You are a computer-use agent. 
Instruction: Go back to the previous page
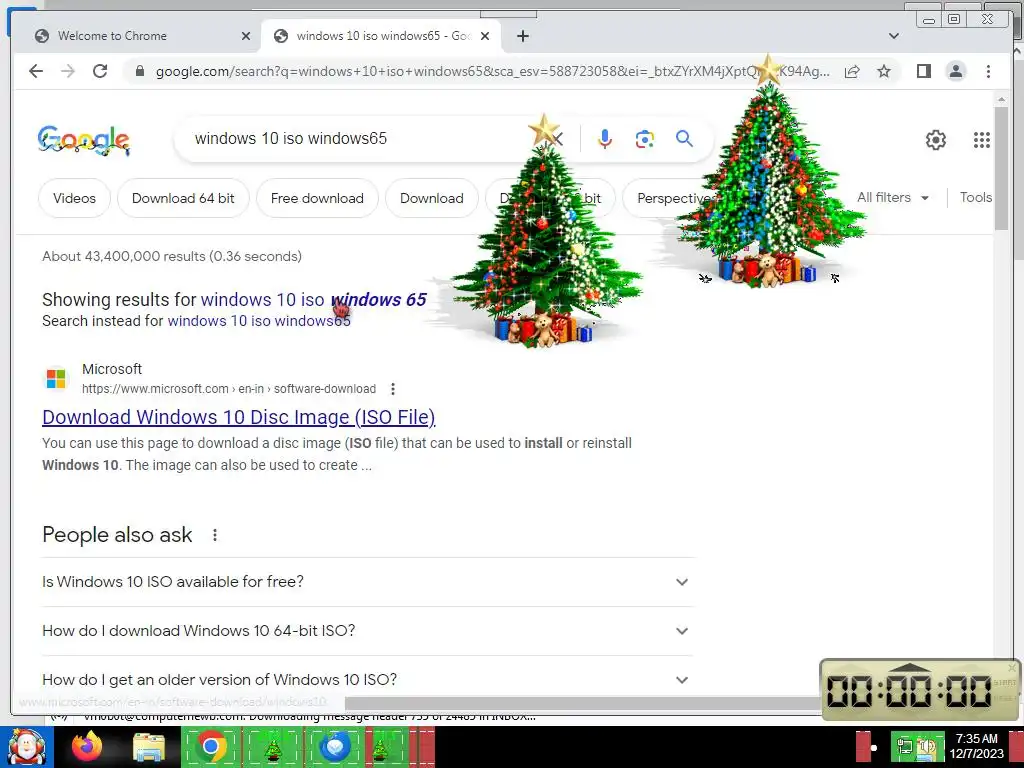[36, 71]
